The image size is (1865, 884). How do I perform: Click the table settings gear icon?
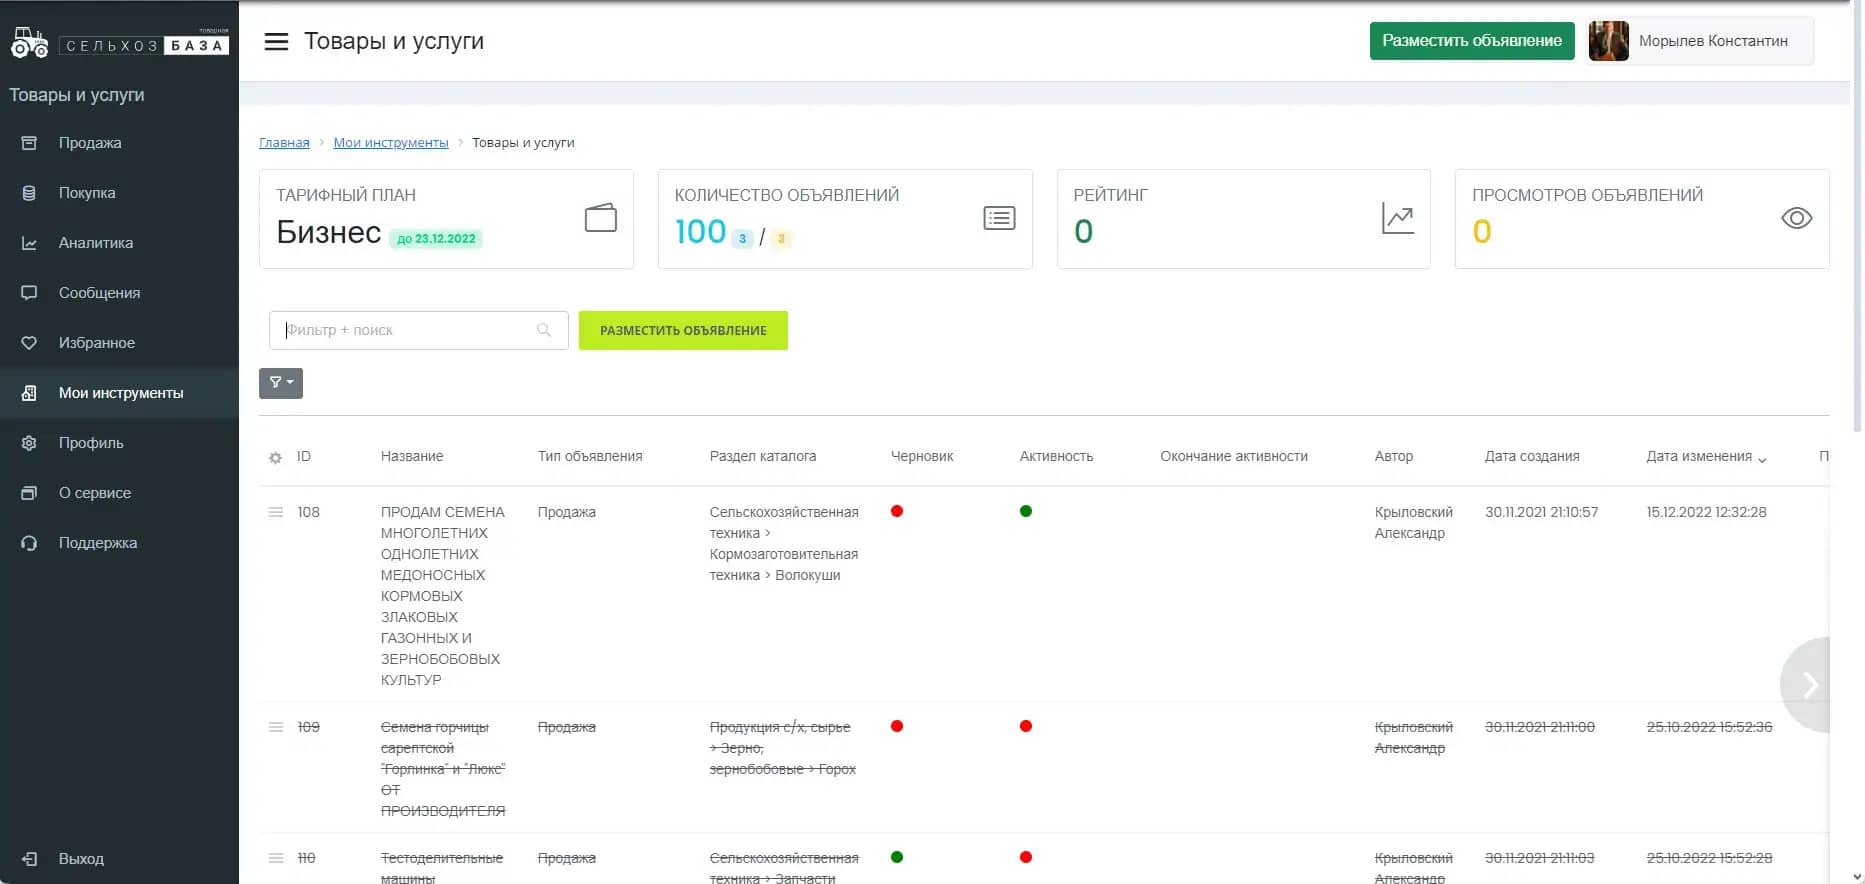click(275, 458)
